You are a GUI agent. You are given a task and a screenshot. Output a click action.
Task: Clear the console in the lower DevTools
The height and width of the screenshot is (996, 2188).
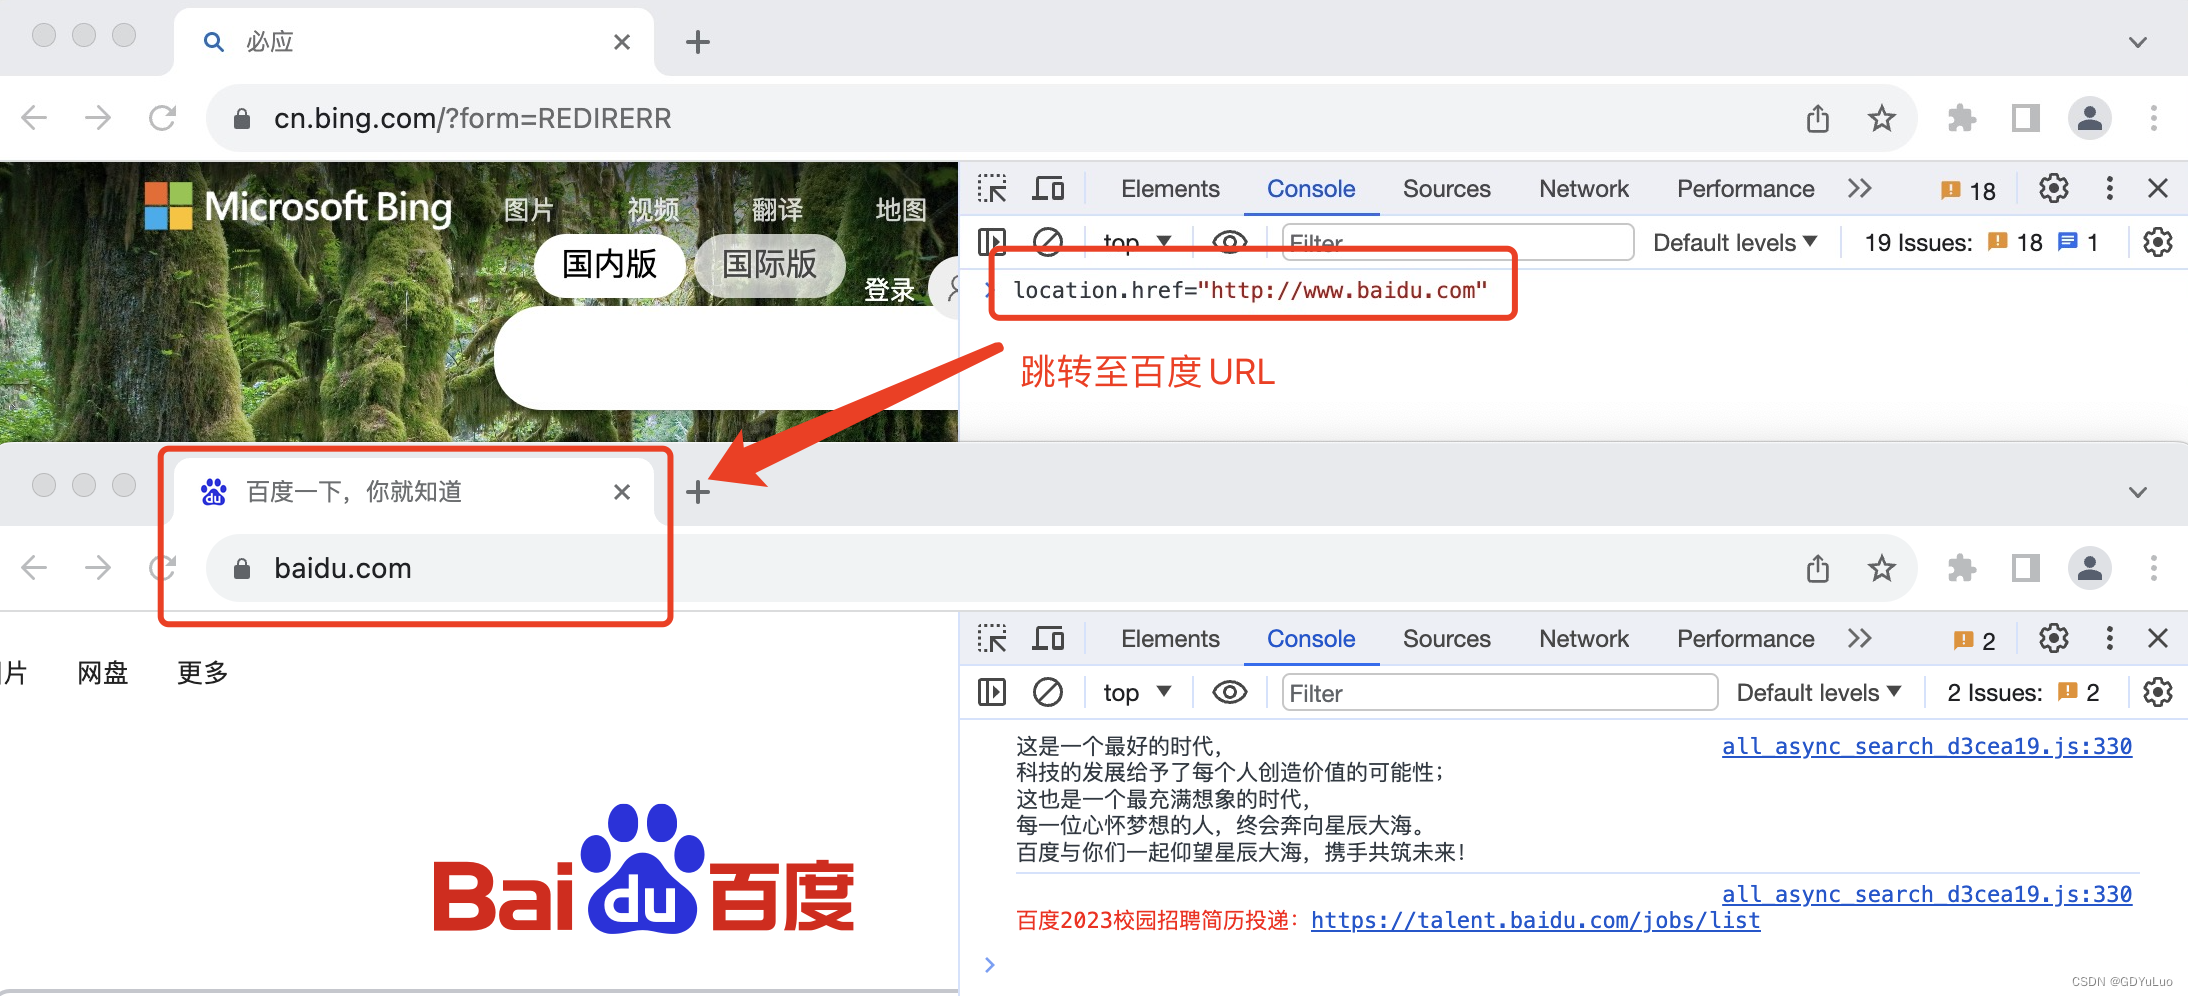tap(1048, 692)
